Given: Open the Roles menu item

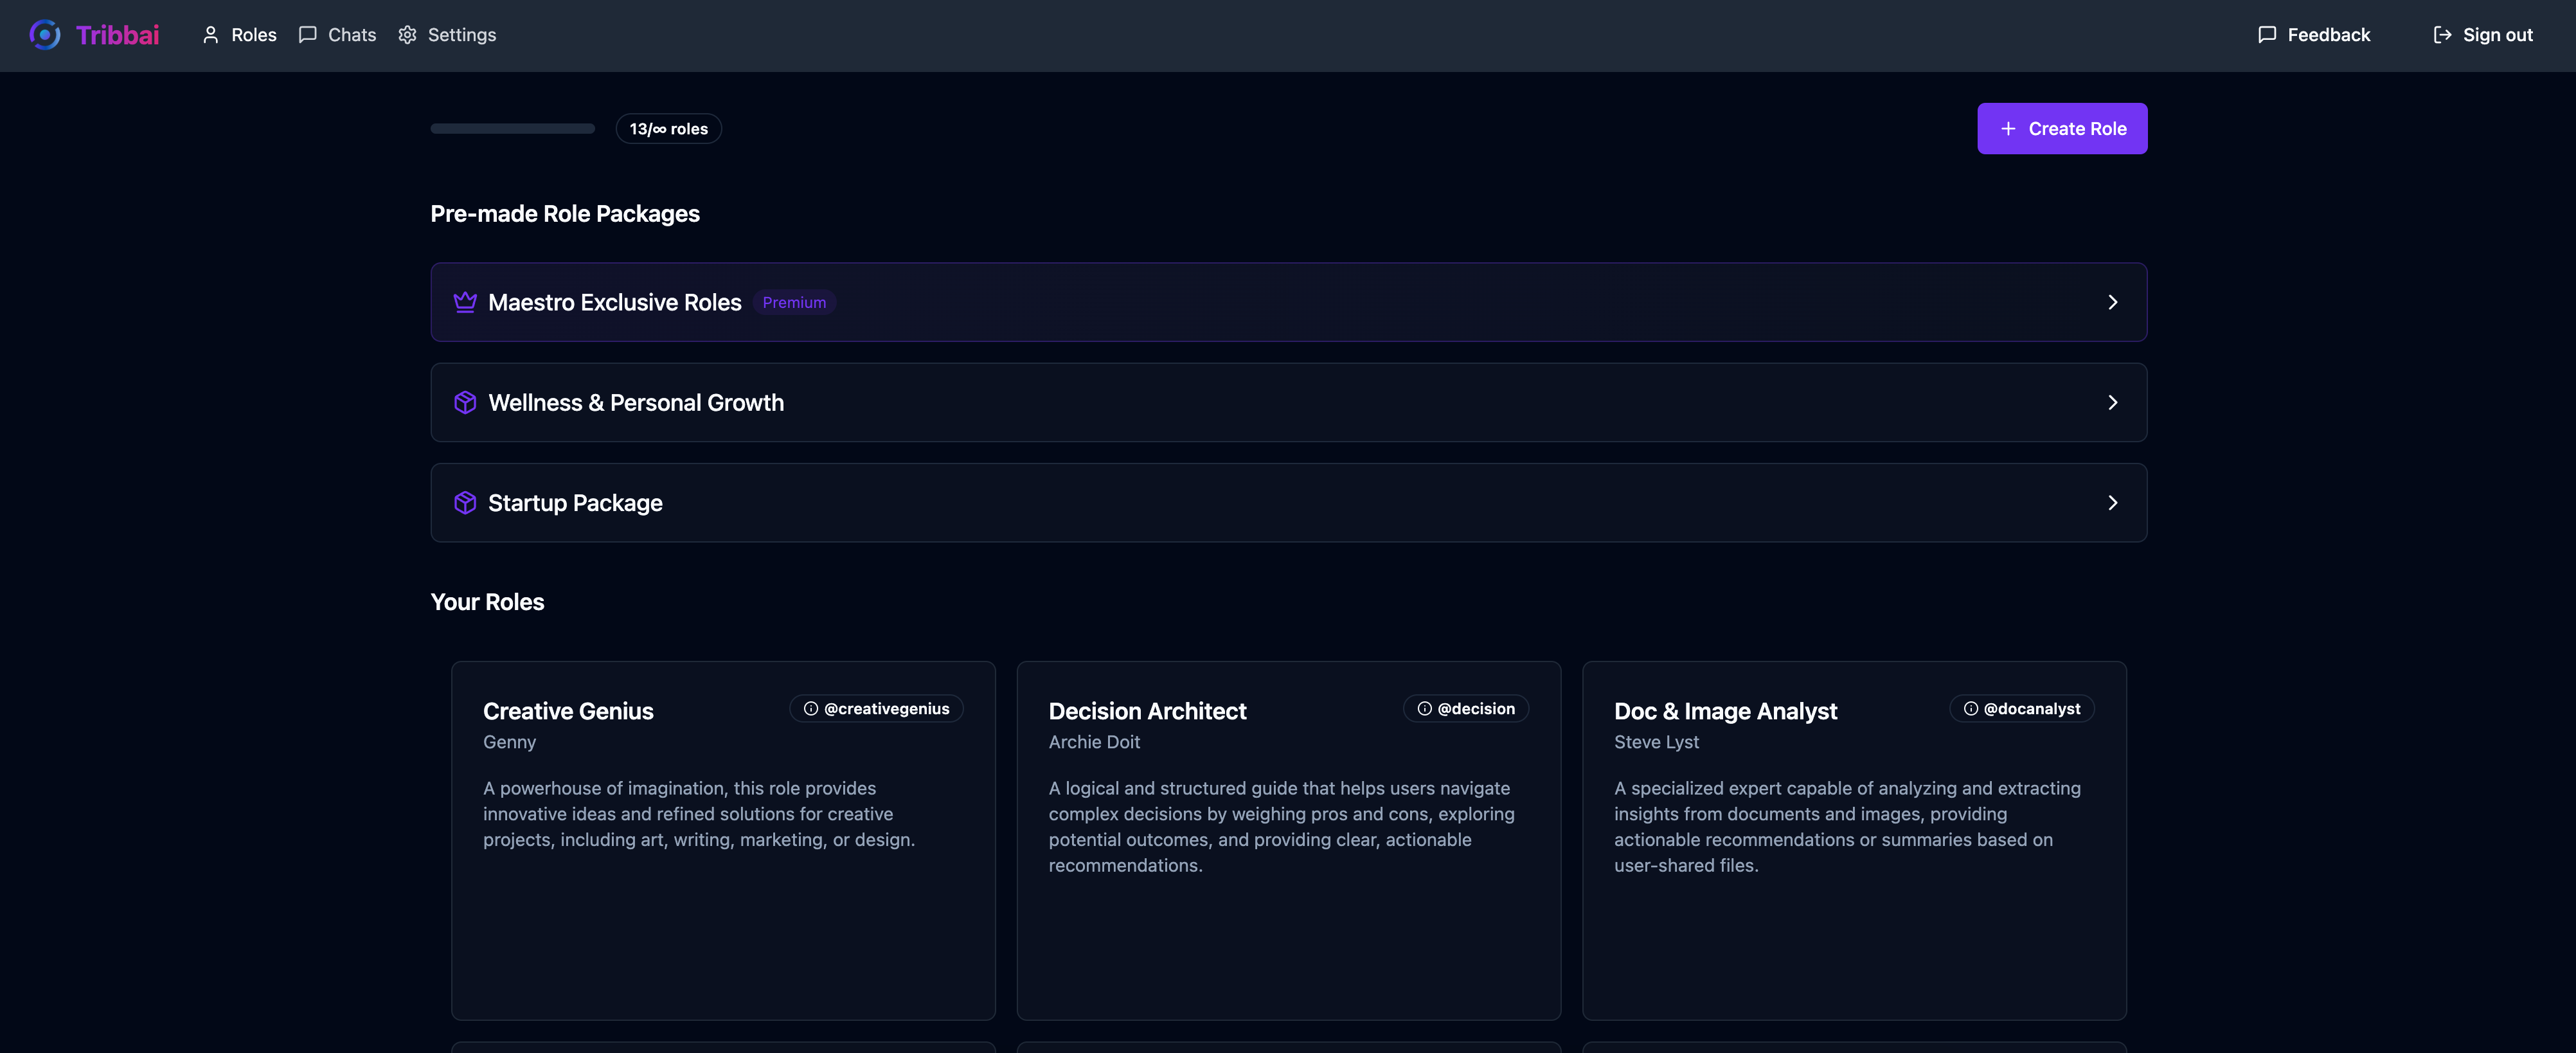Looking at the screenshot, I should [253, 34].
